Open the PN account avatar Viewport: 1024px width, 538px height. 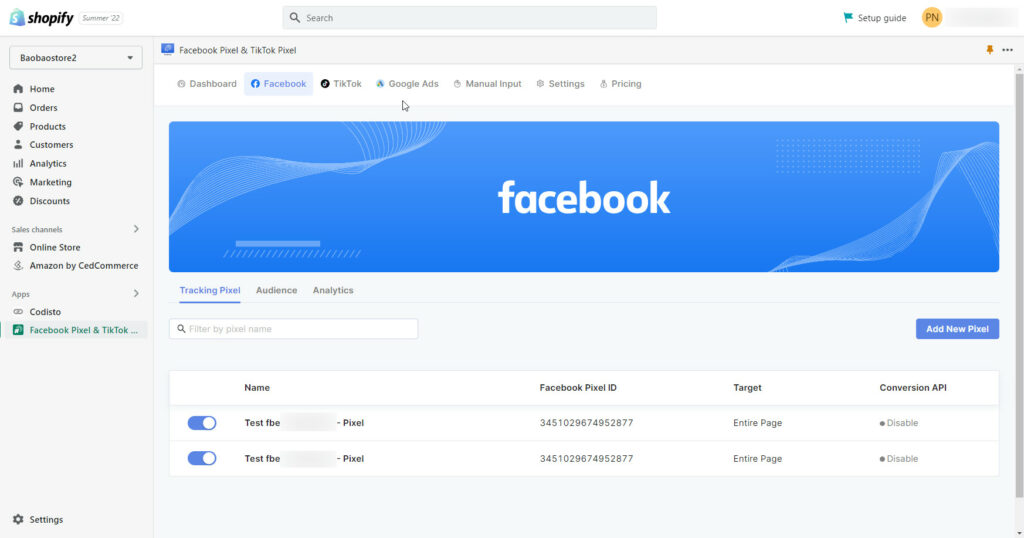(x=932, y=18)
